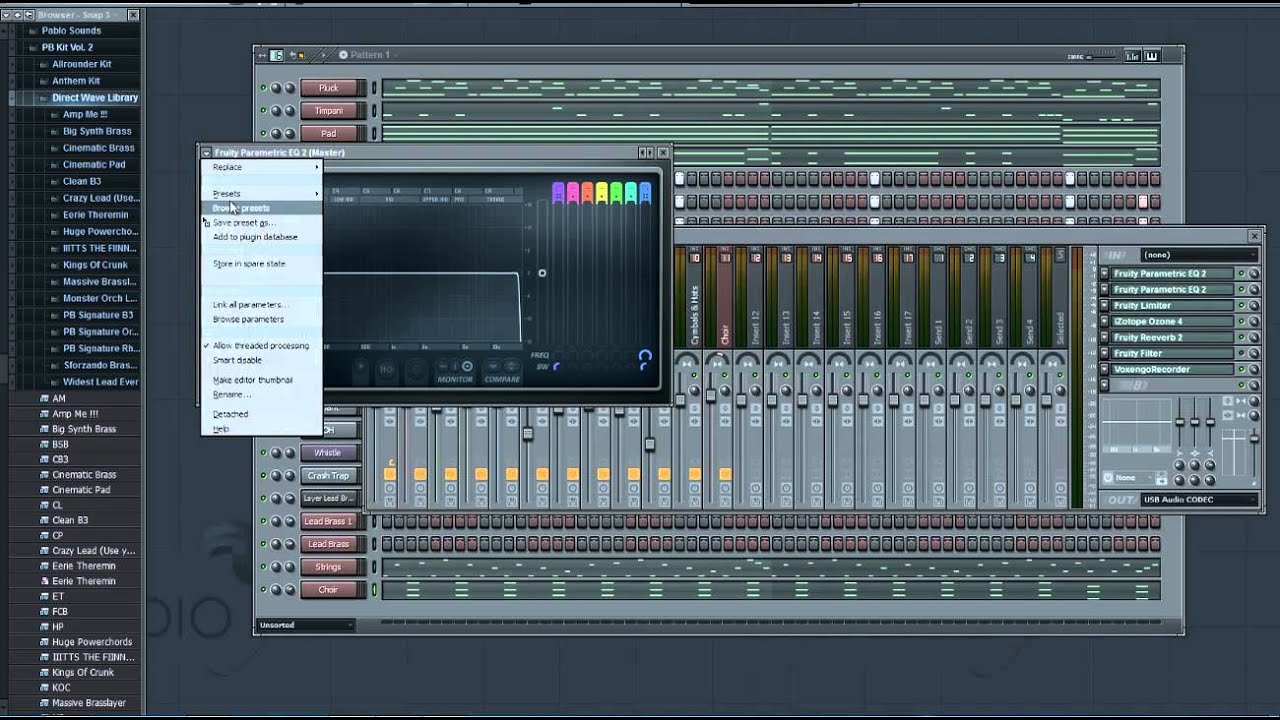
Task: Open the Pluck channel
Action: 328,88
